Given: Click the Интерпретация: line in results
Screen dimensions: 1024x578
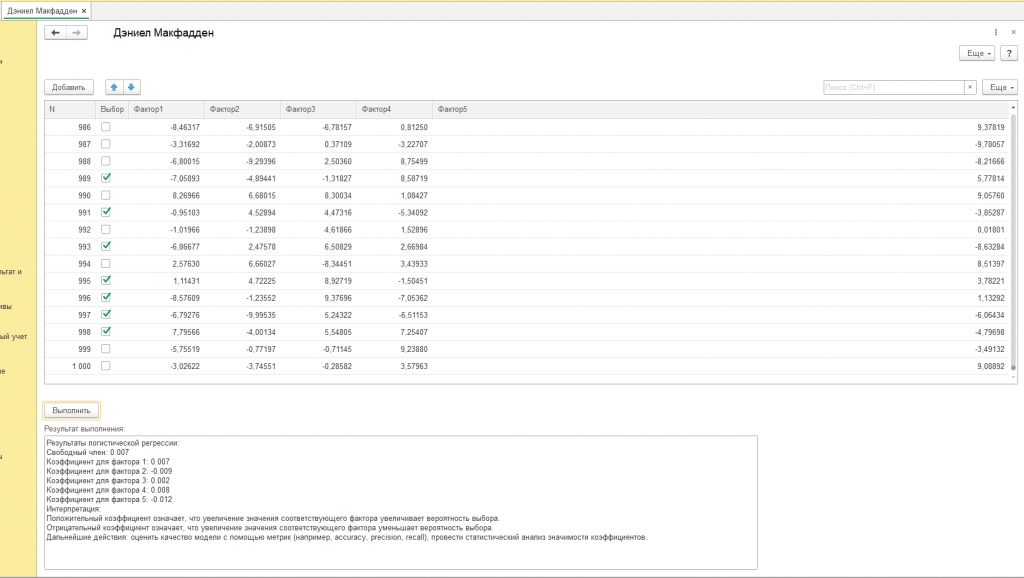Looking at the screenshot, I should (74, 509).
